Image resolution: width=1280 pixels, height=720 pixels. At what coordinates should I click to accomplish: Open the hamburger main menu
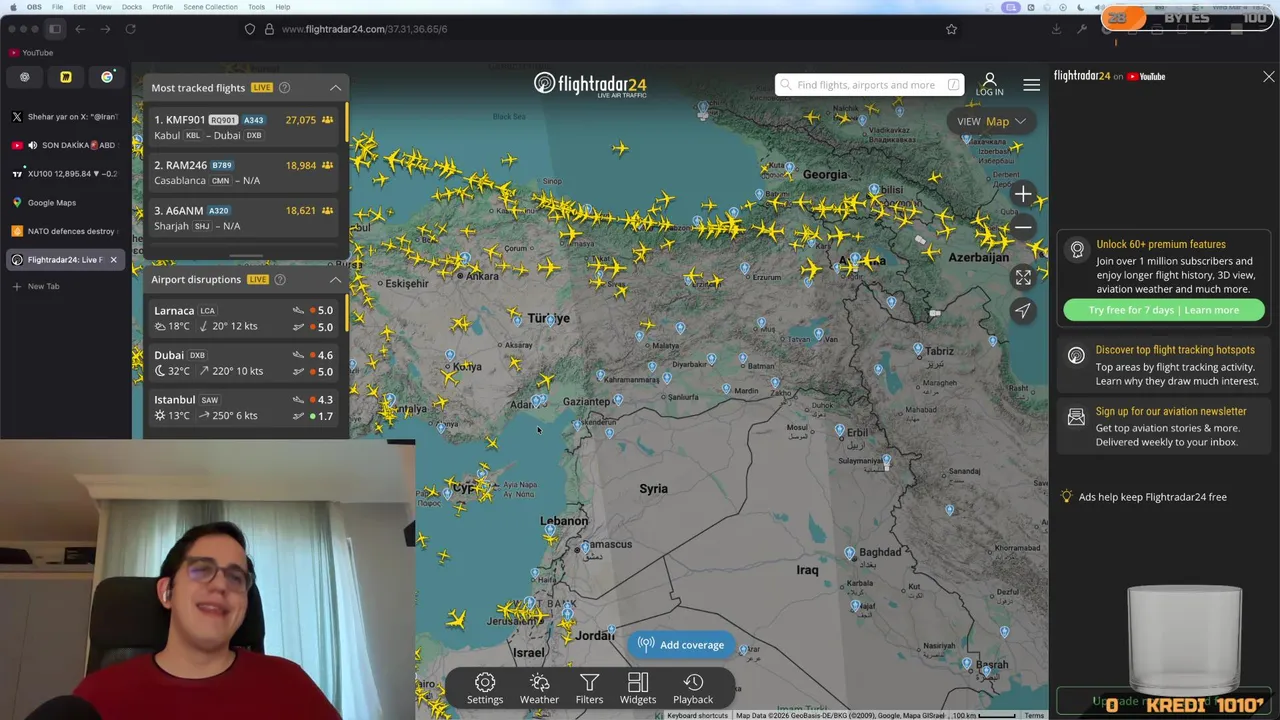click(1031, 85)
